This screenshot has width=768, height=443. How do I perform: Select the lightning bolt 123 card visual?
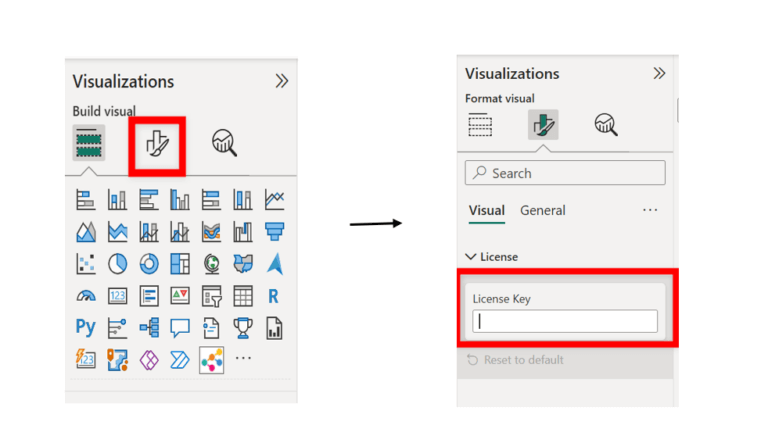pos(86,360)
